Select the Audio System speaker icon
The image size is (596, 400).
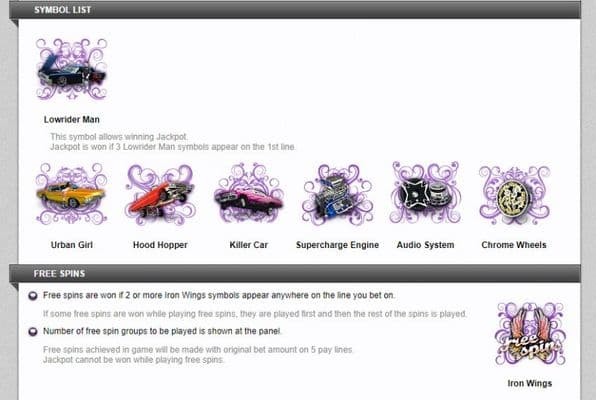(425, 193)
